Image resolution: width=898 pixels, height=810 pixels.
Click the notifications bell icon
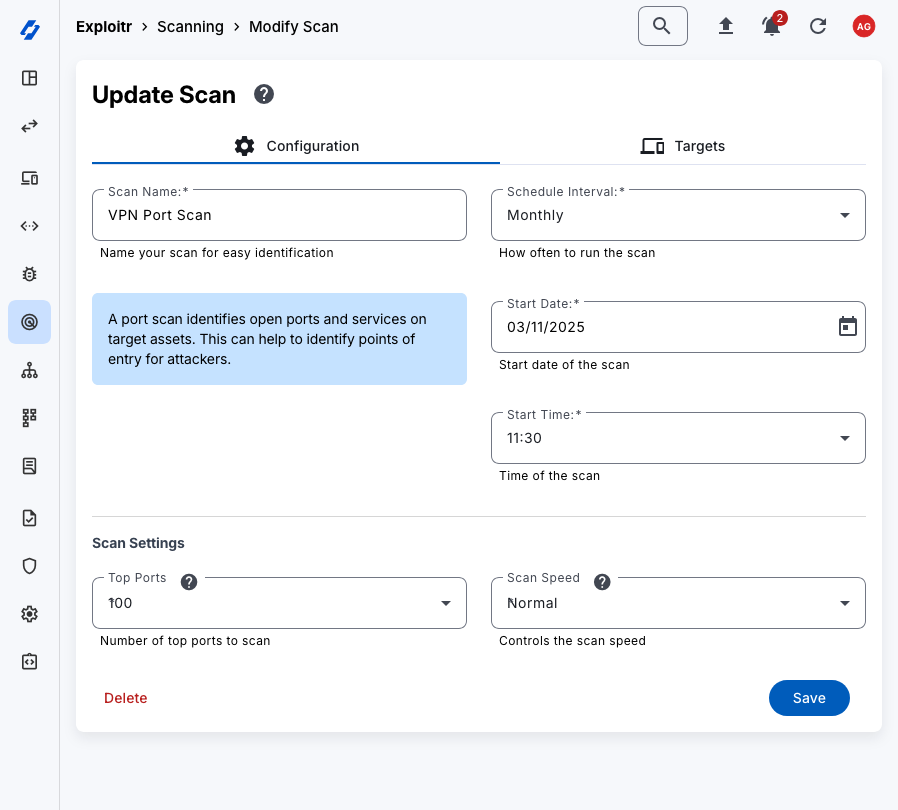tap(771, 27)
